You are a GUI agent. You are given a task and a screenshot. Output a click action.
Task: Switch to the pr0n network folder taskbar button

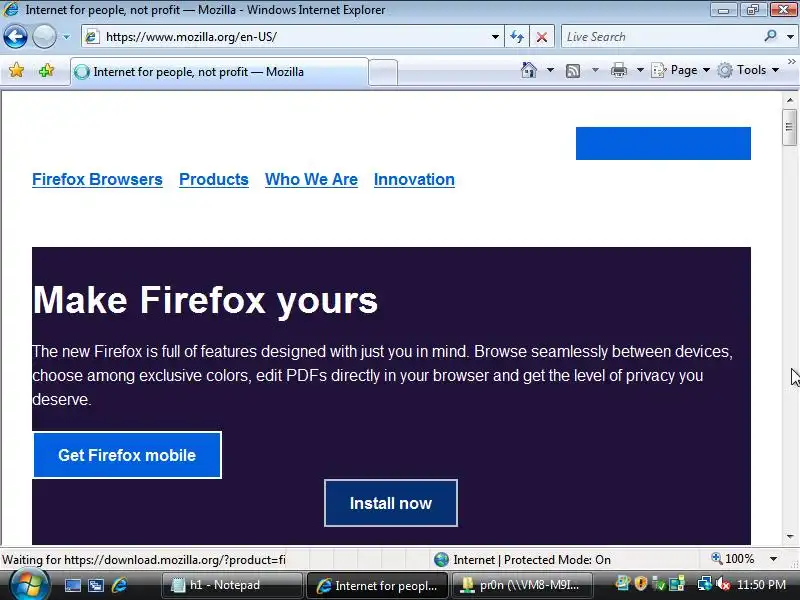pyautogui.click(x=522, y=585)
